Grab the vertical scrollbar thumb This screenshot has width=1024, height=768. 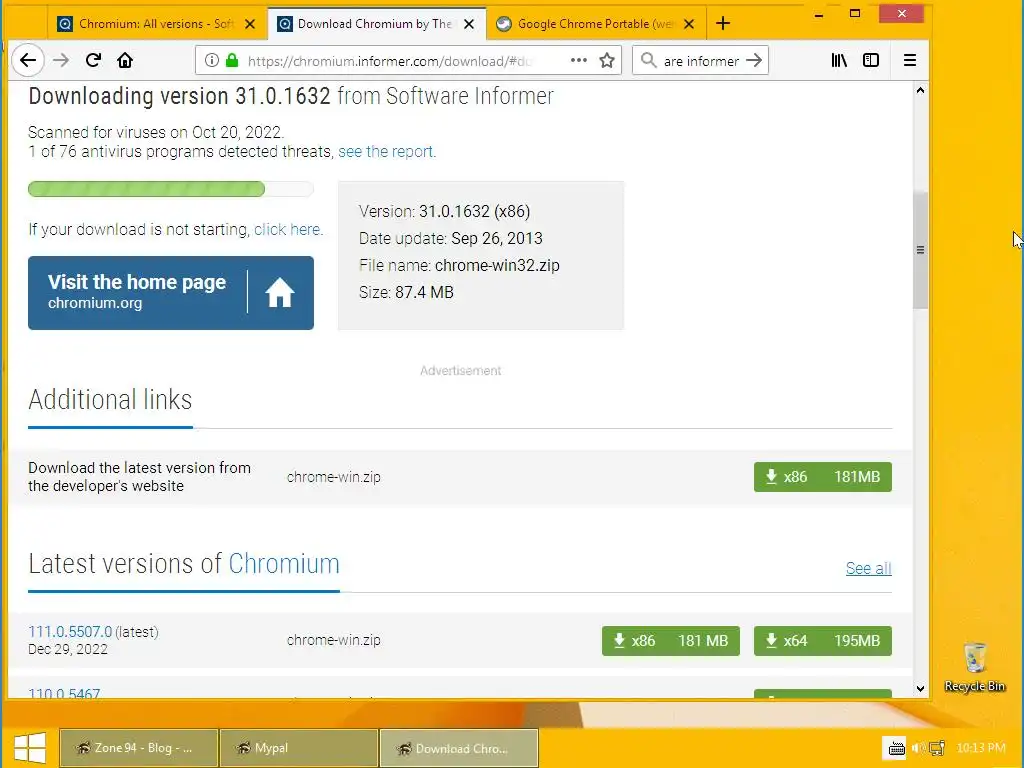[x=920, y=249]
